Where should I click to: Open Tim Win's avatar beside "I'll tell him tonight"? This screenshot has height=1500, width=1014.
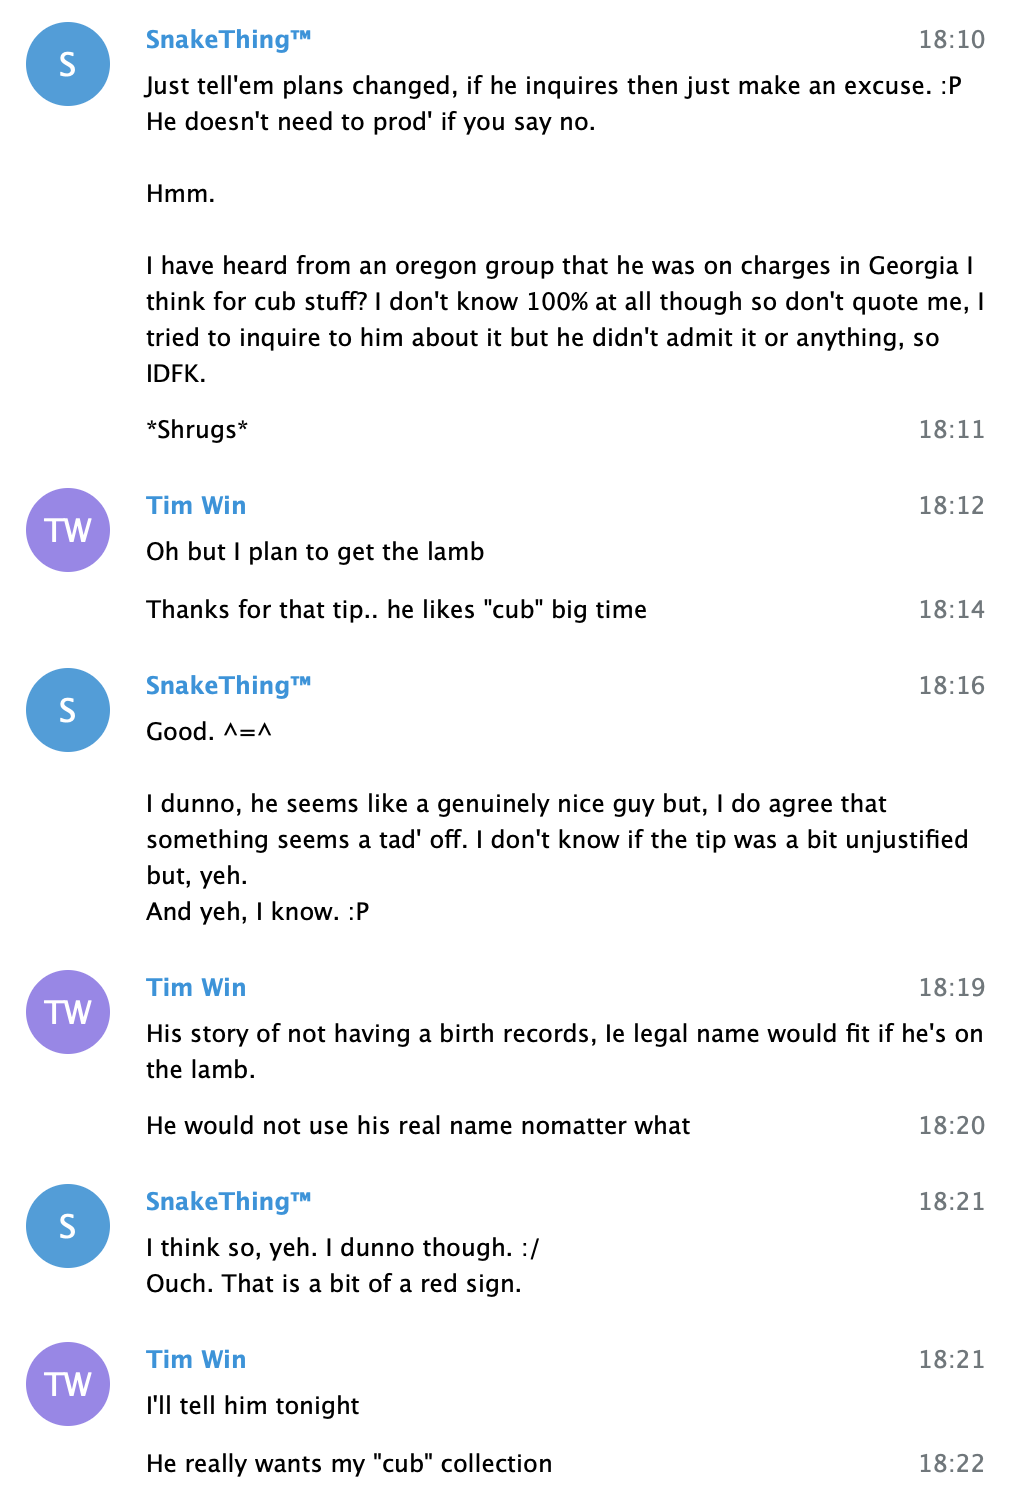68,1384
